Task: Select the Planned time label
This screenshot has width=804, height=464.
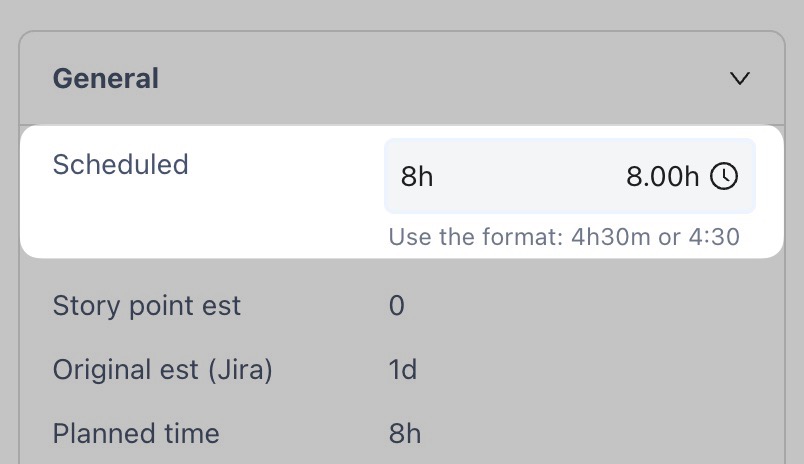Action: coord(135,434)
